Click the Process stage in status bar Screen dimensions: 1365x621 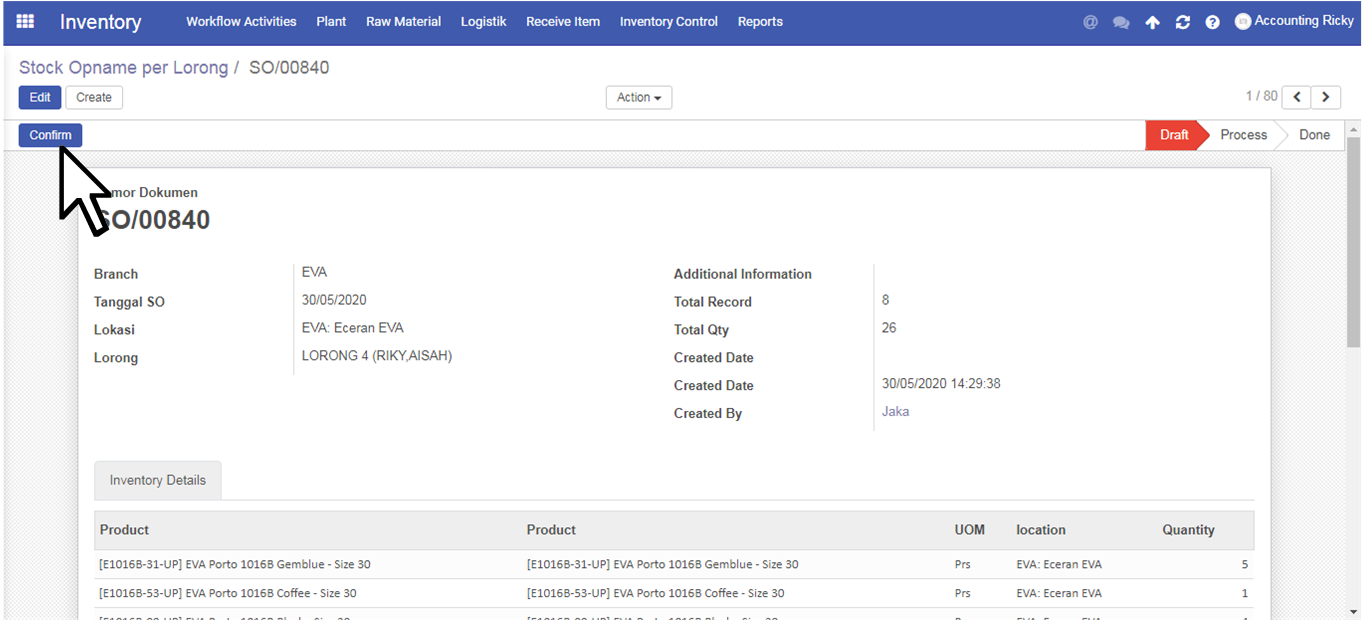point(1243,135)
